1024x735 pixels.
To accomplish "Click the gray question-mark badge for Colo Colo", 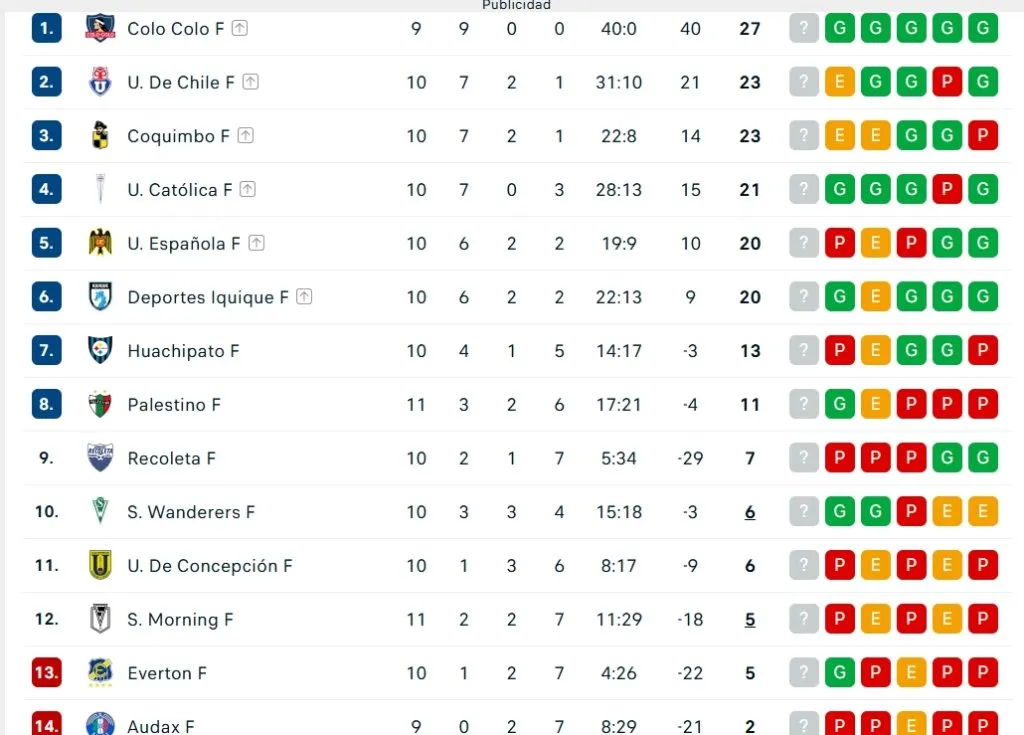I will (803, 28).
